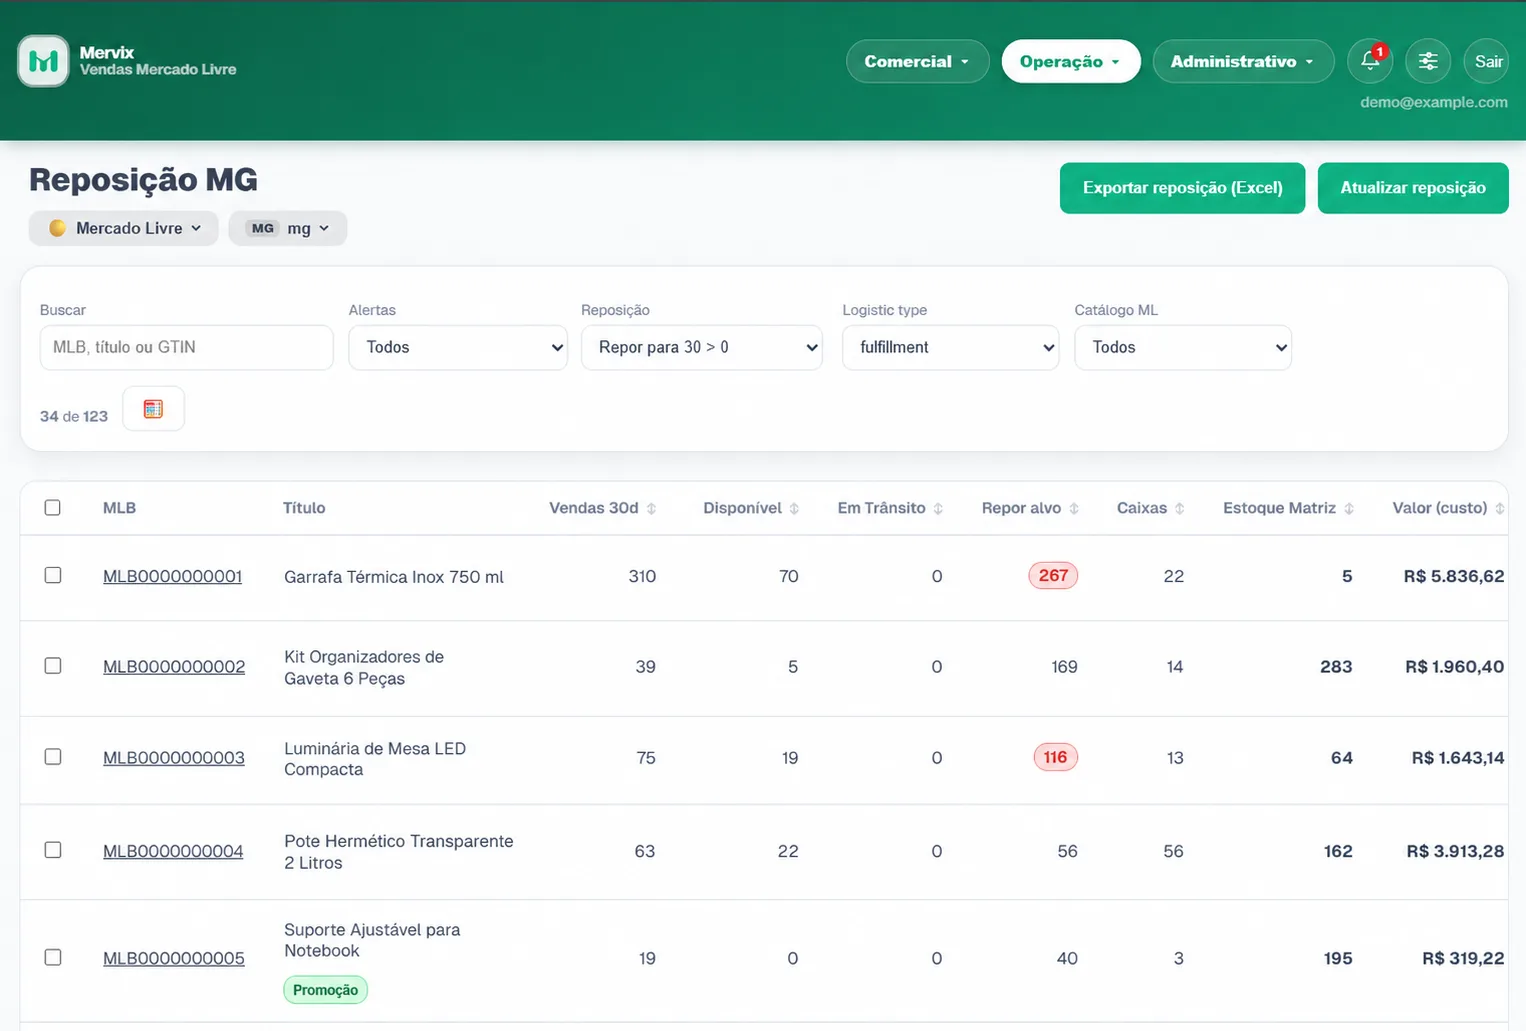This screenshot has width=1526, height=1031.
Task: Sort by Vendas 30d column arrows
Action: 651,509
